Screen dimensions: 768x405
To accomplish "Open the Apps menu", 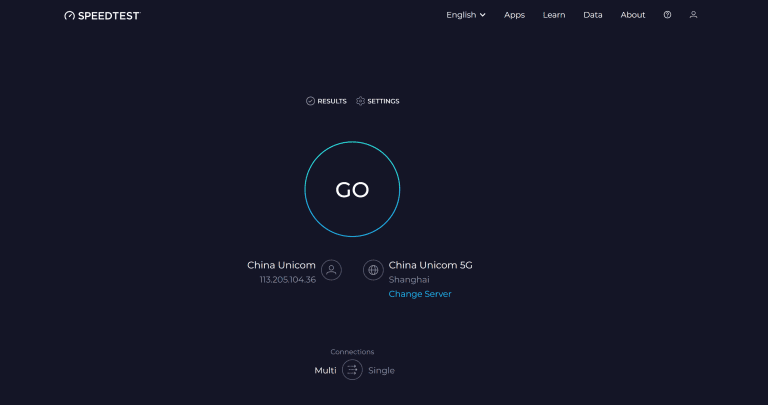I will (514, 15).
